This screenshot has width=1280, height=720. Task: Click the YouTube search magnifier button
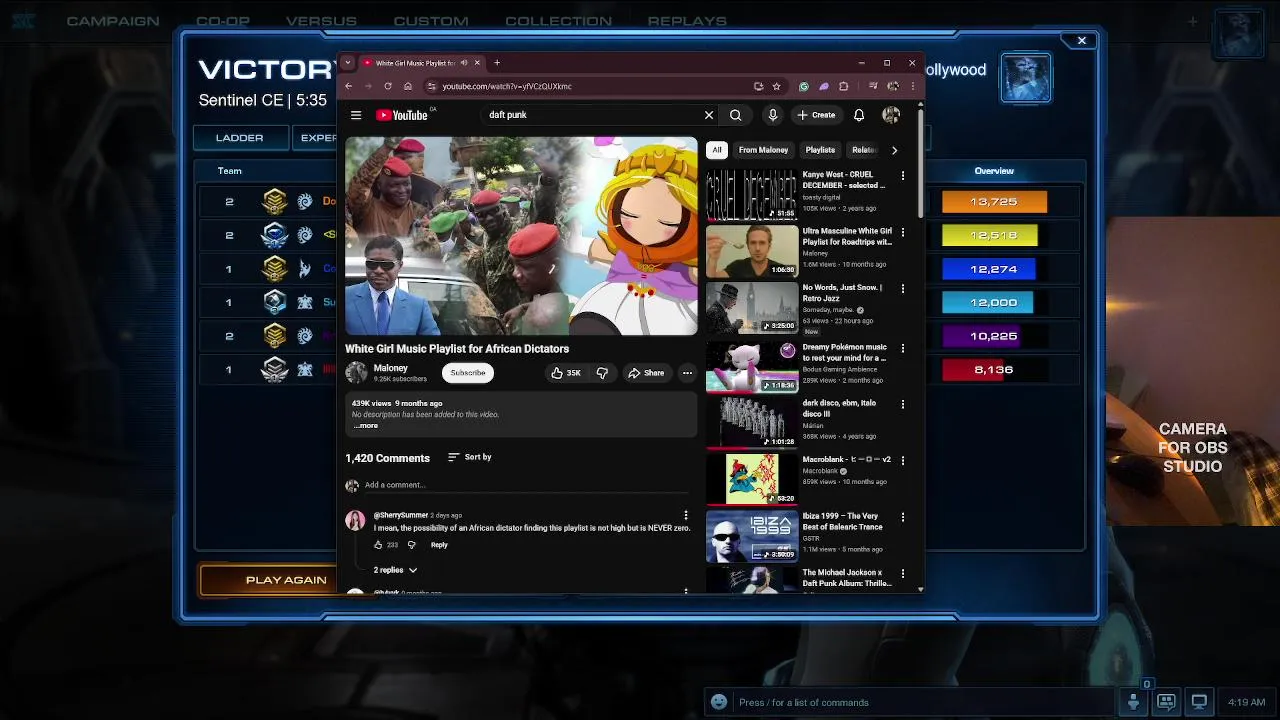pos(736,115)
